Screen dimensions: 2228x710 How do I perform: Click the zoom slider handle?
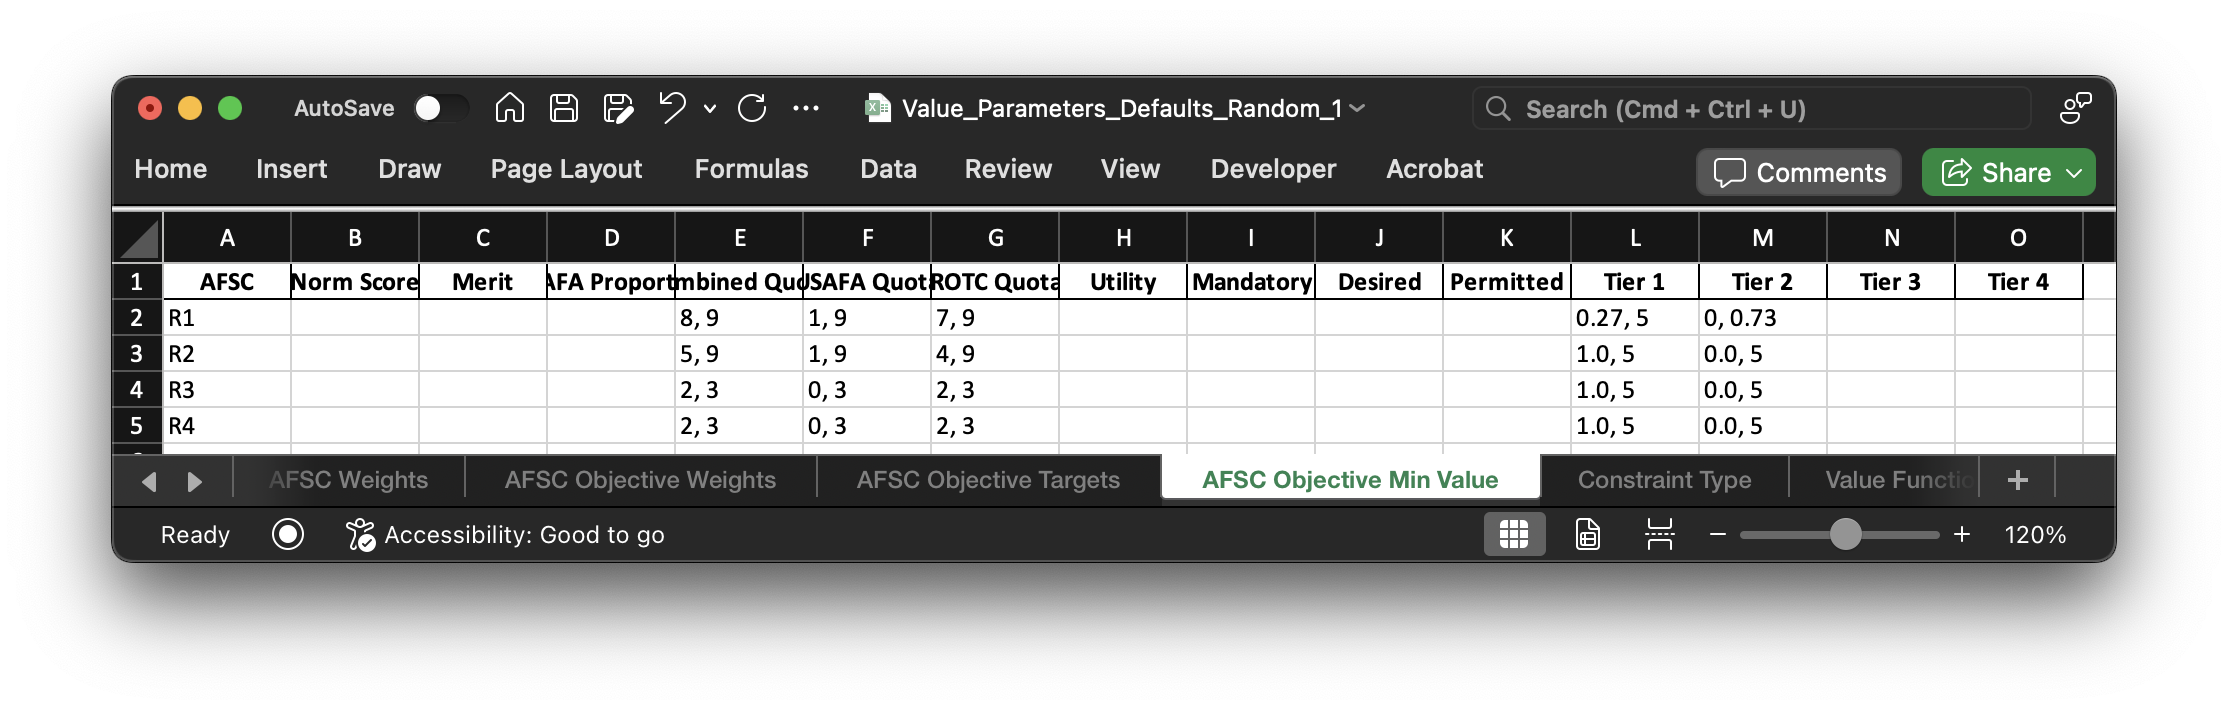pyautogui.click(x=1845, y=535)
